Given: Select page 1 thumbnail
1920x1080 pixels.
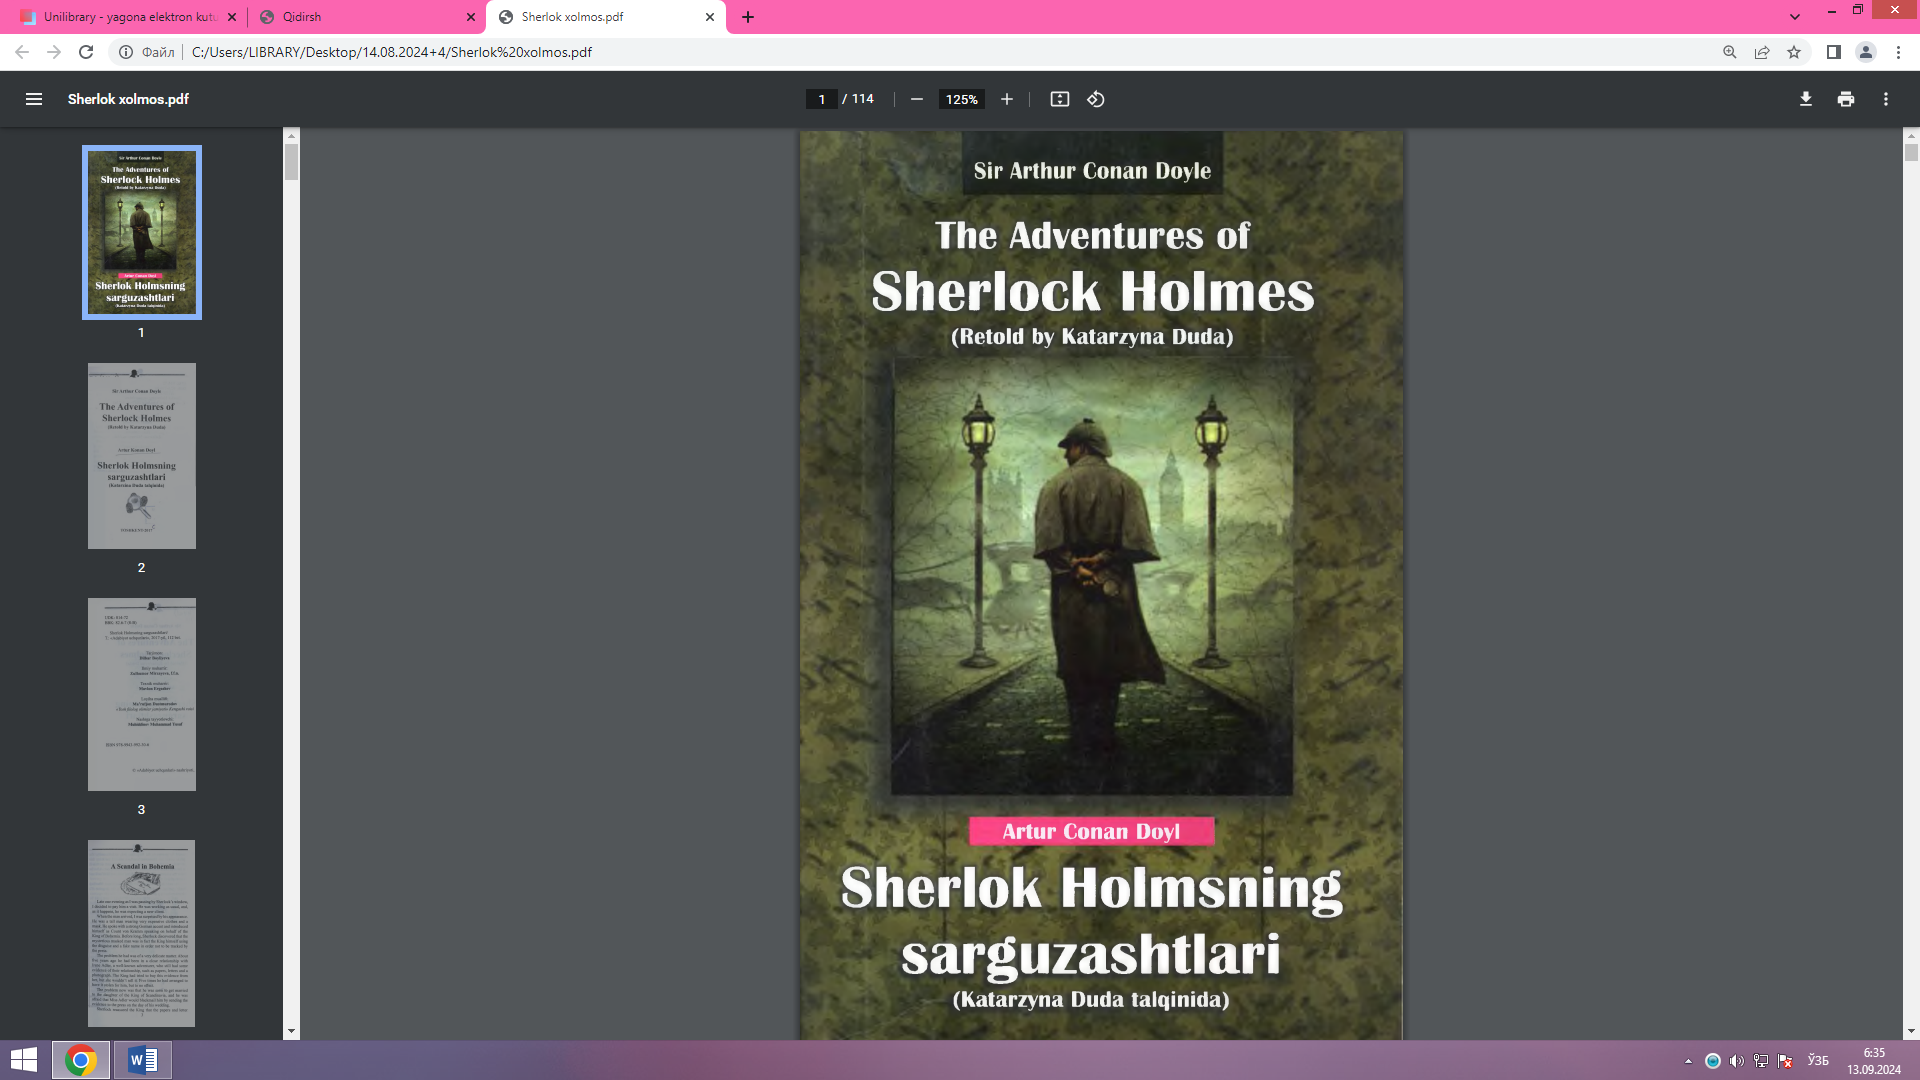Looking at the screenshot, I should (x=142, y=232).
